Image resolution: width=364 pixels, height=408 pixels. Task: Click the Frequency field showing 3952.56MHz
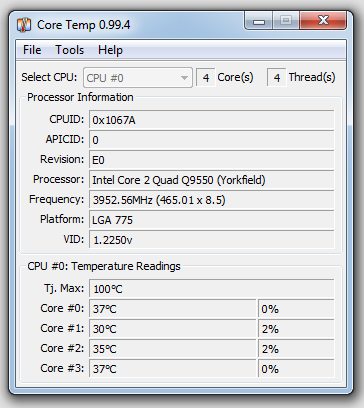coord(211,200)
